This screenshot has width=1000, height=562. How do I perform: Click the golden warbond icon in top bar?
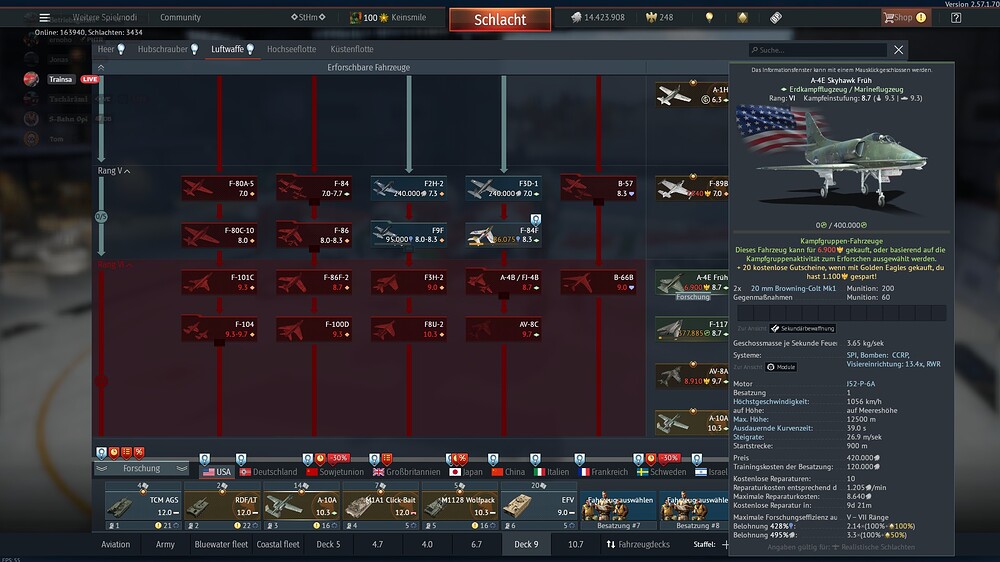(x=742, y=18)
